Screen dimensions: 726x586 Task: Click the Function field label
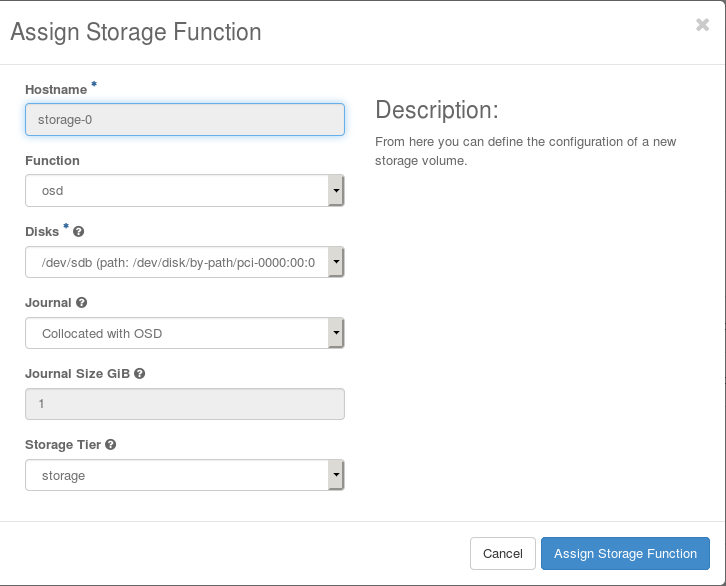point(52,161)
